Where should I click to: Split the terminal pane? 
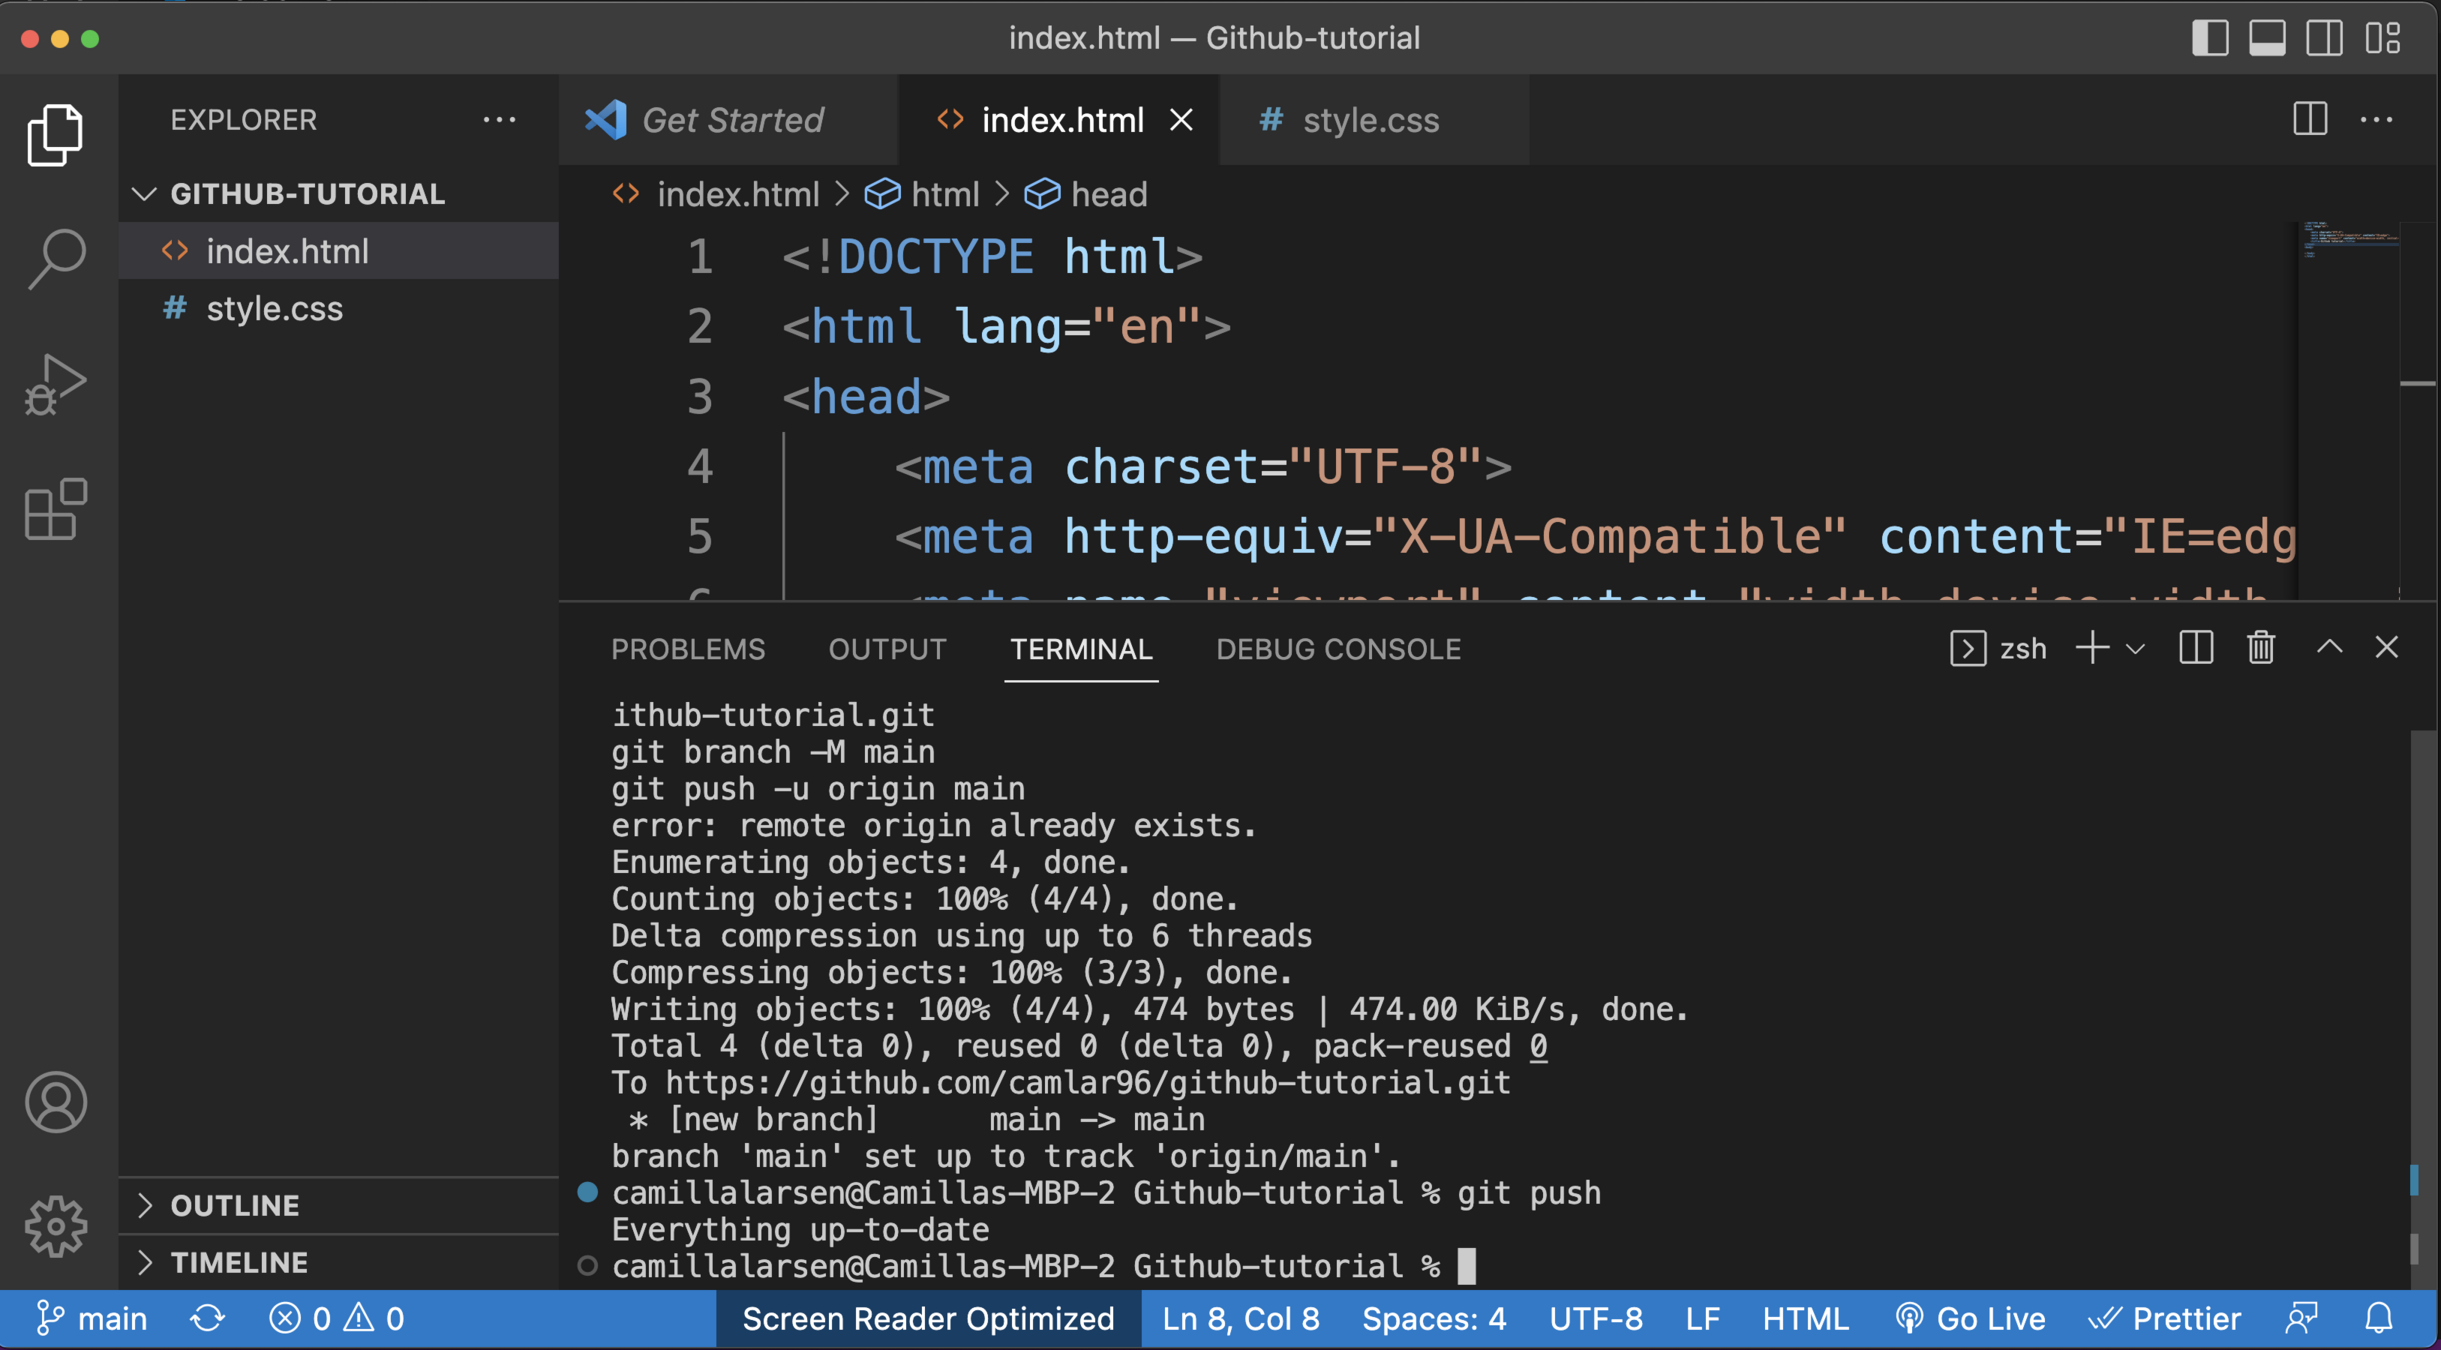tap(2196, 648)
